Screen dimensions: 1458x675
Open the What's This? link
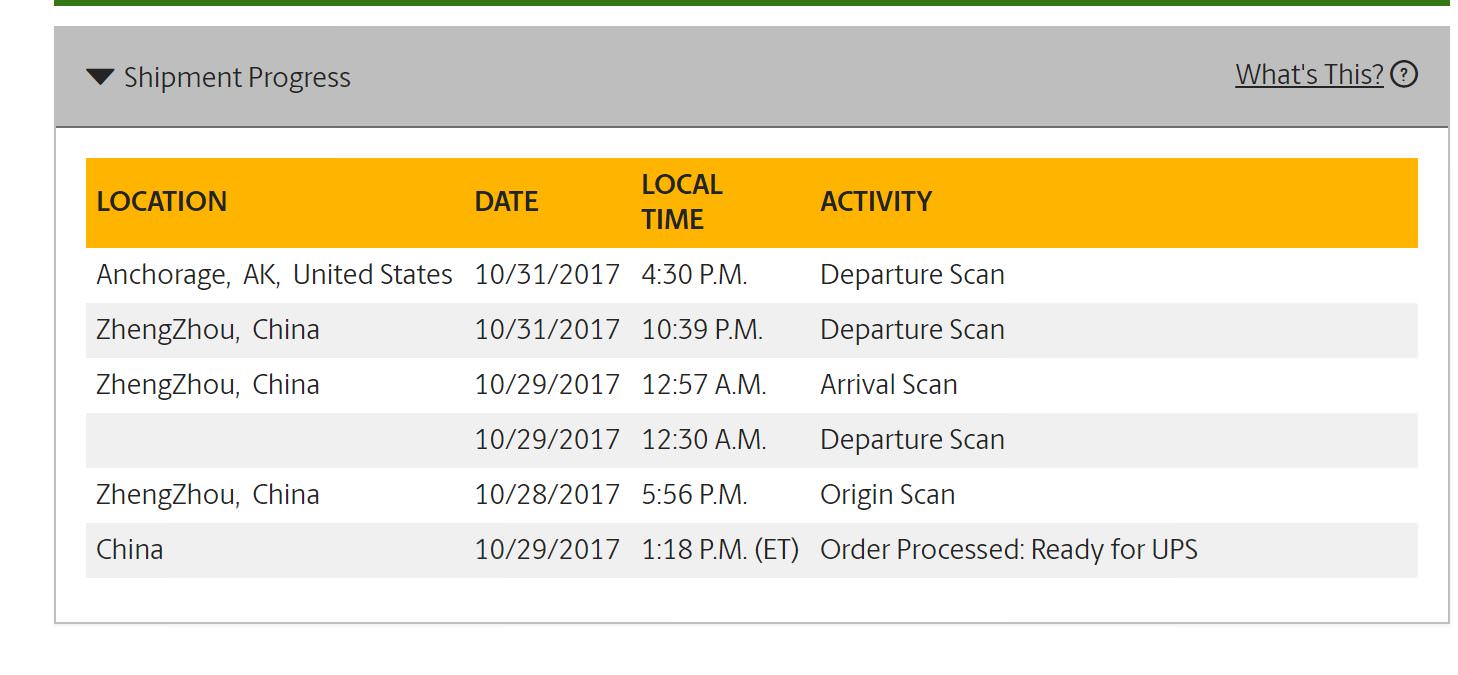pos(1309,74)
